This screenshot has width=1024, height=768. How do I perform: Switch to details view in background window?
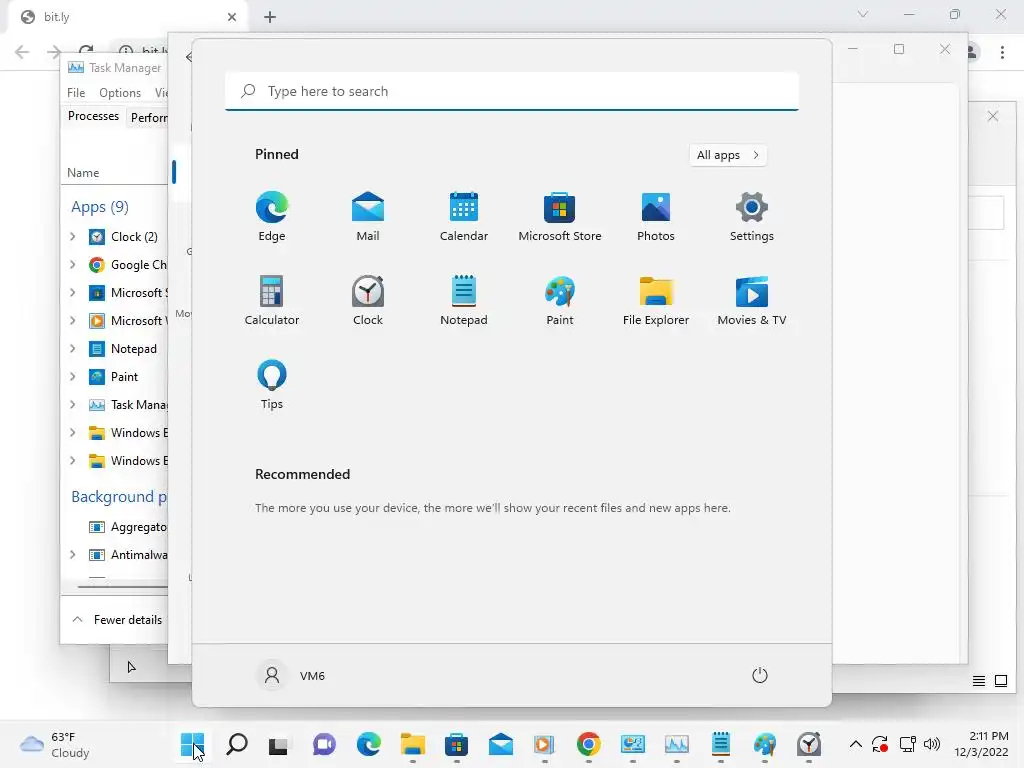978,681
